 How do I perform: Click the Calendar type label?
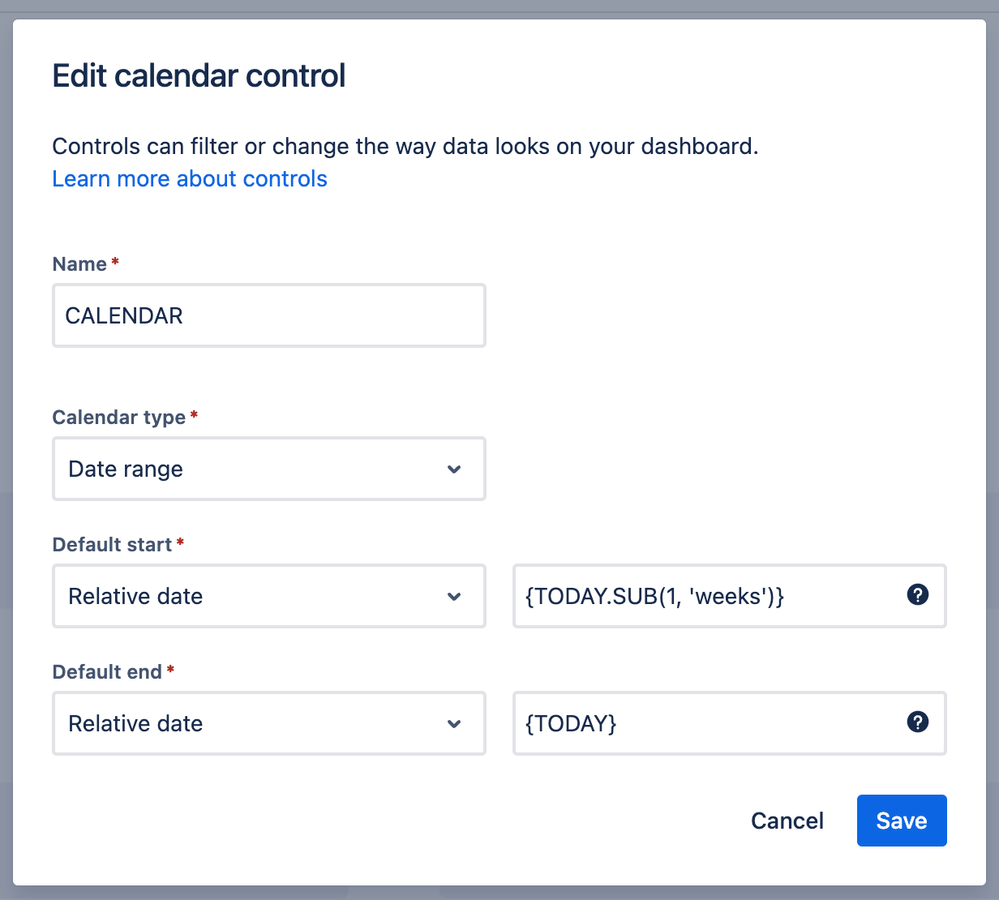(x=118, y=417)
